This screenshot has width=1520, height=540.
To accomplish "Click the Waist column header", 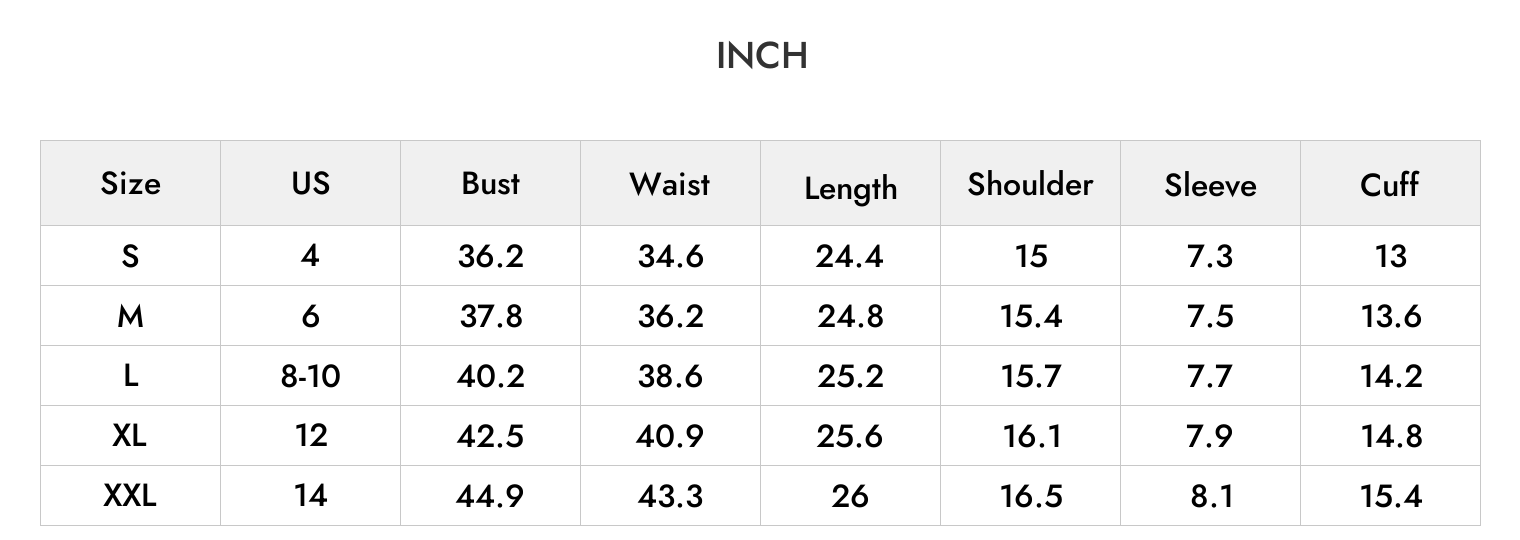I will 670,184.
